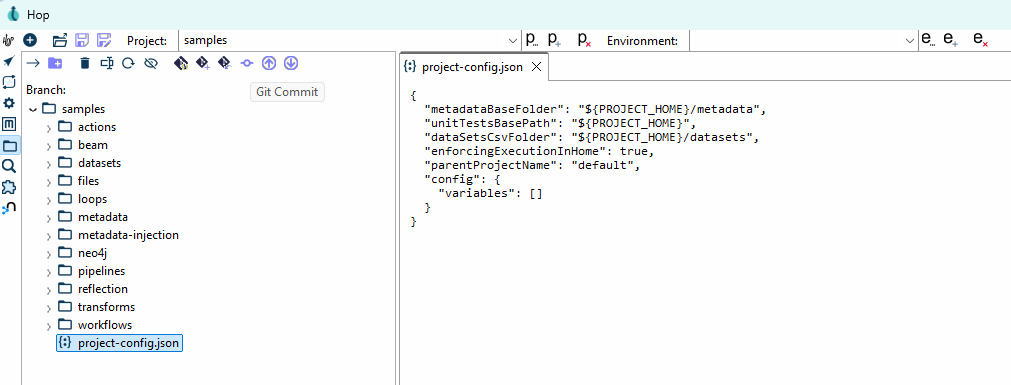
Task: Open the Metadata perspective icon
Action: click(9, 124)
